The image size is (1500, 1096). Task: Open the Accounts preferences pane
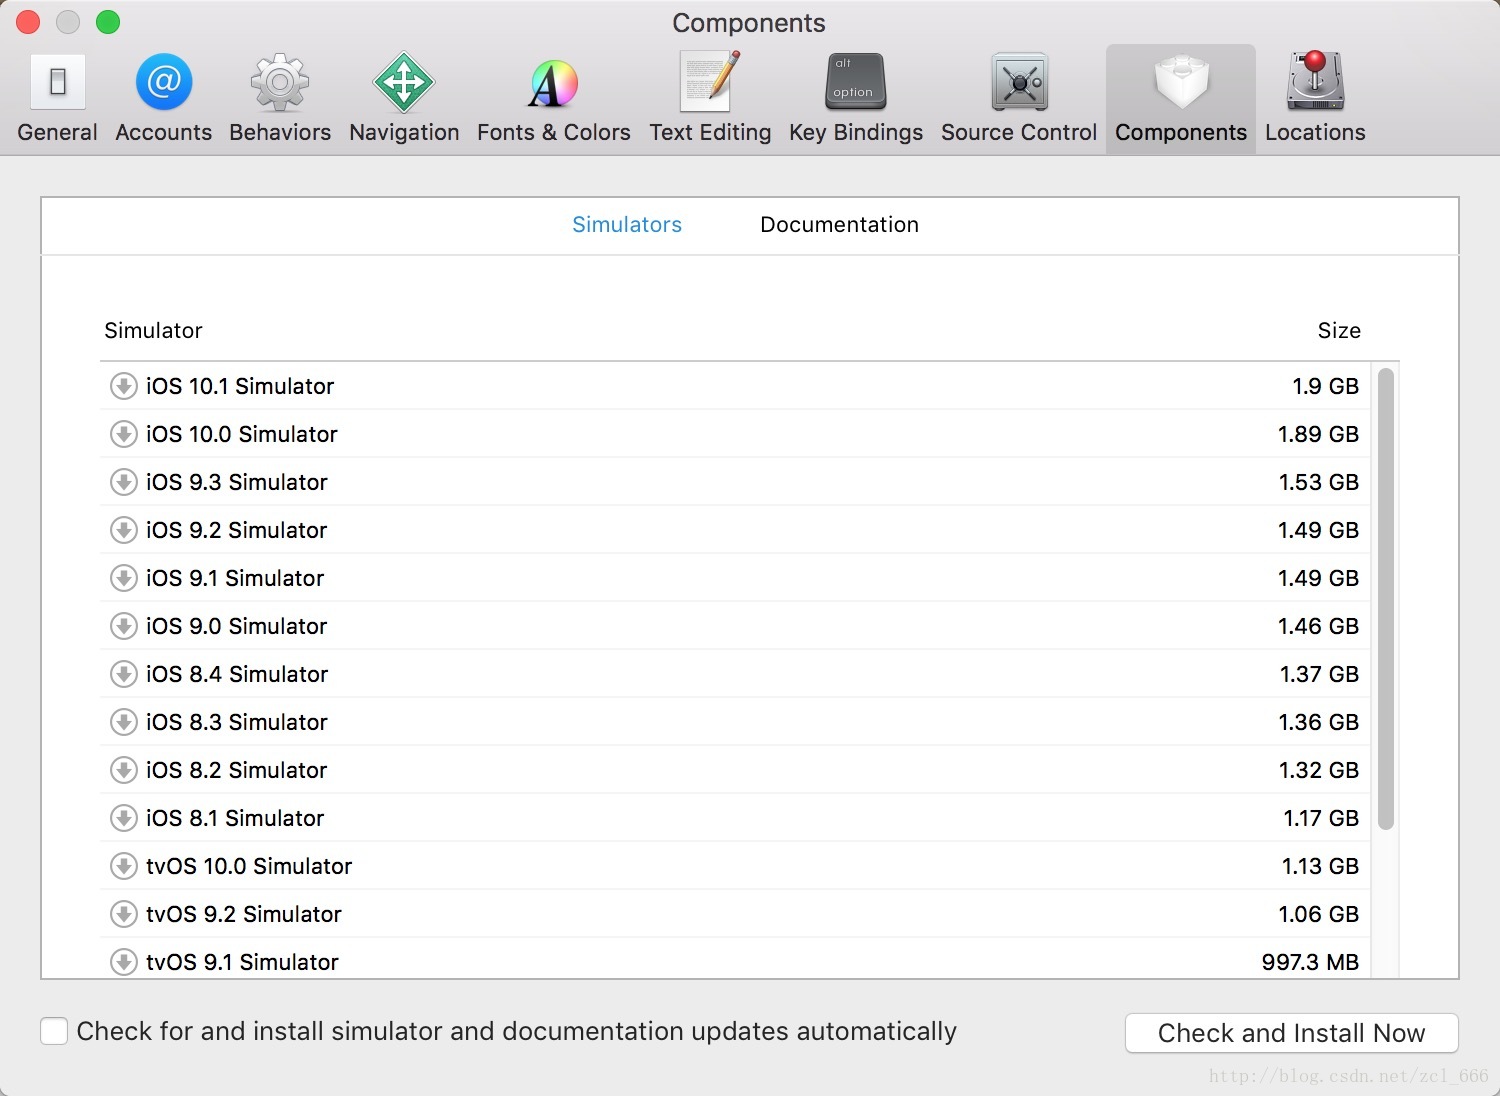tap(163, 98)
